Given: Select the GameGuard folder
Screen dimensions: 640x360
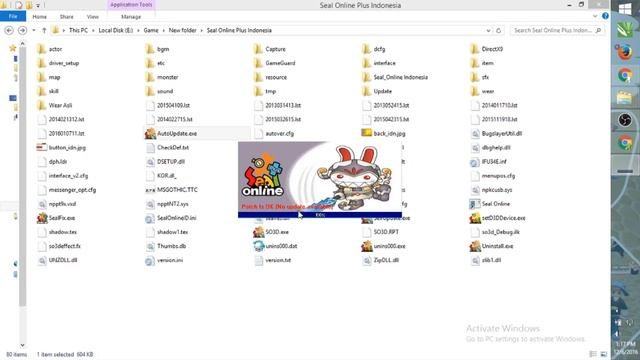Looking at the screenshot, I should click(x=275, y=63).
